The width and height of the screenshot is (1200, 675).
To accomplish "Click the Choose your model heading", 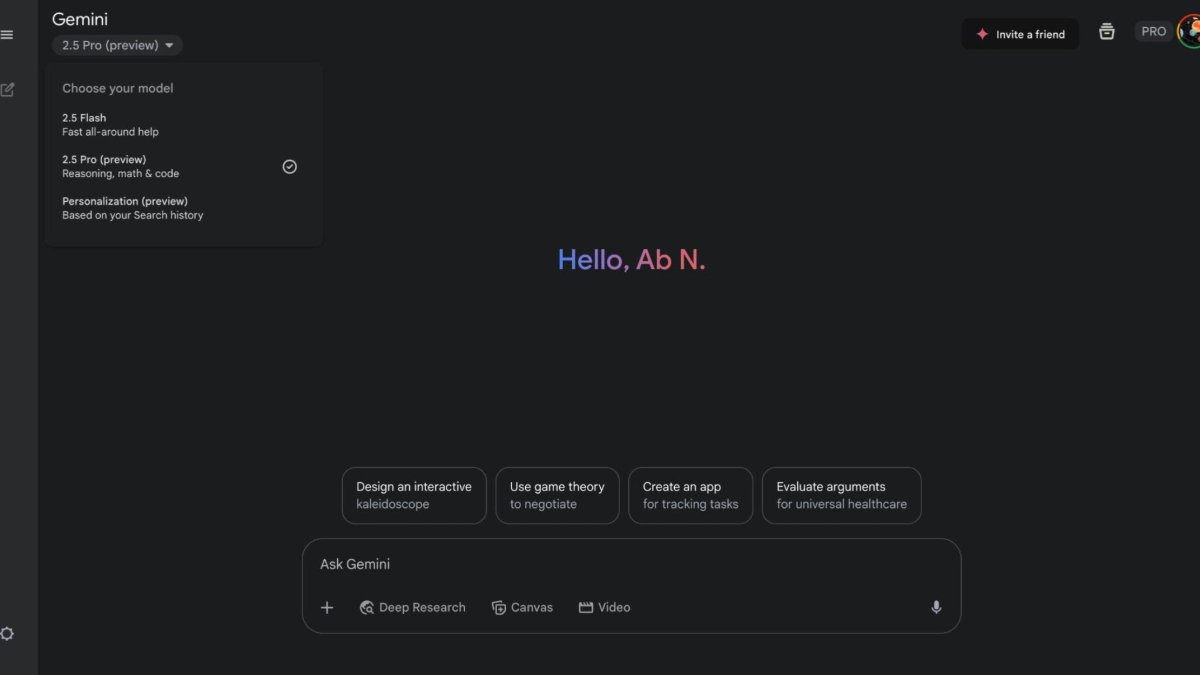I will click(118, 88).
